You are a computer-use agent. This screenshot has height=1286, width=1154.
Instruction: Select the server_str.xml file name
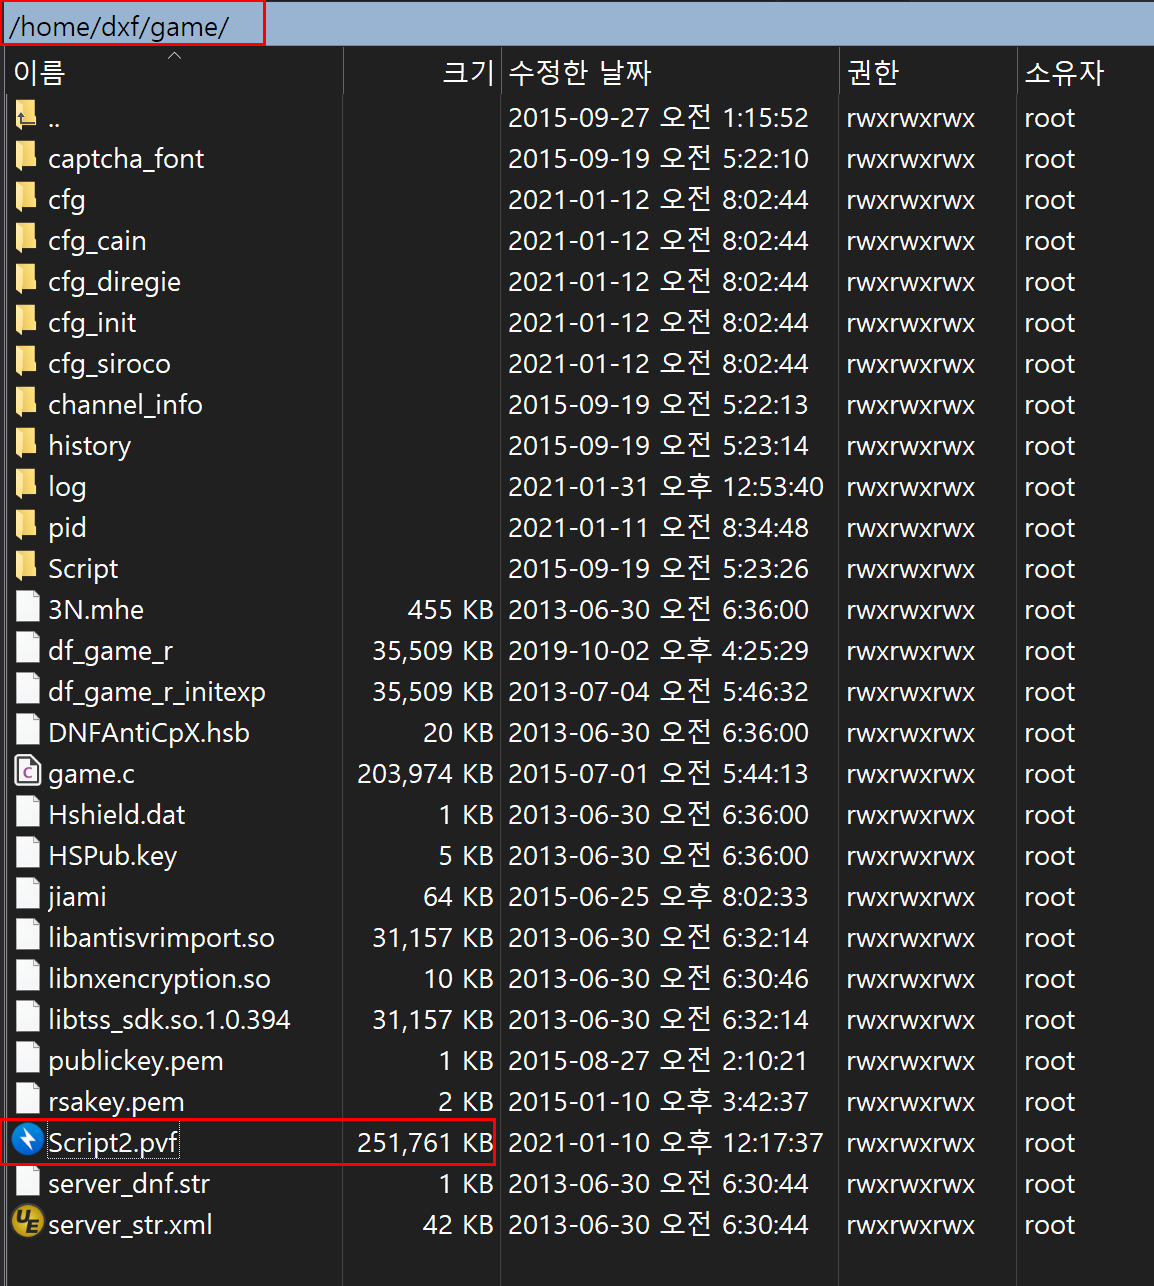(x=130, y=1225)
